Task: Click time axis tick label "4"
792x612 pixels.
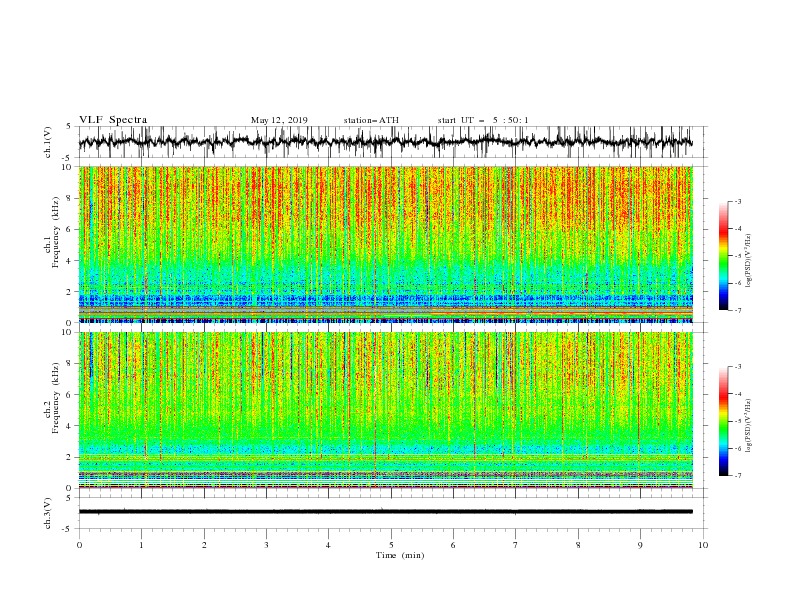Action: (328, 545)
